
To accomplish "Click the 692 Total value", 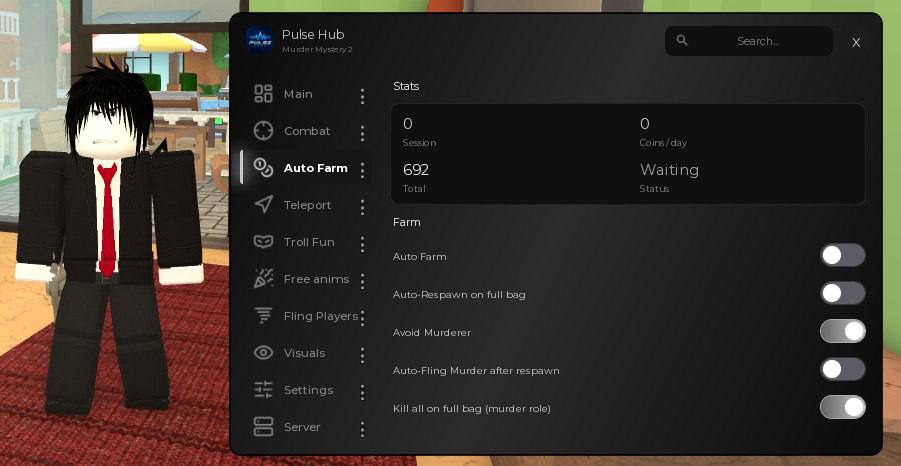I will 416,170.
